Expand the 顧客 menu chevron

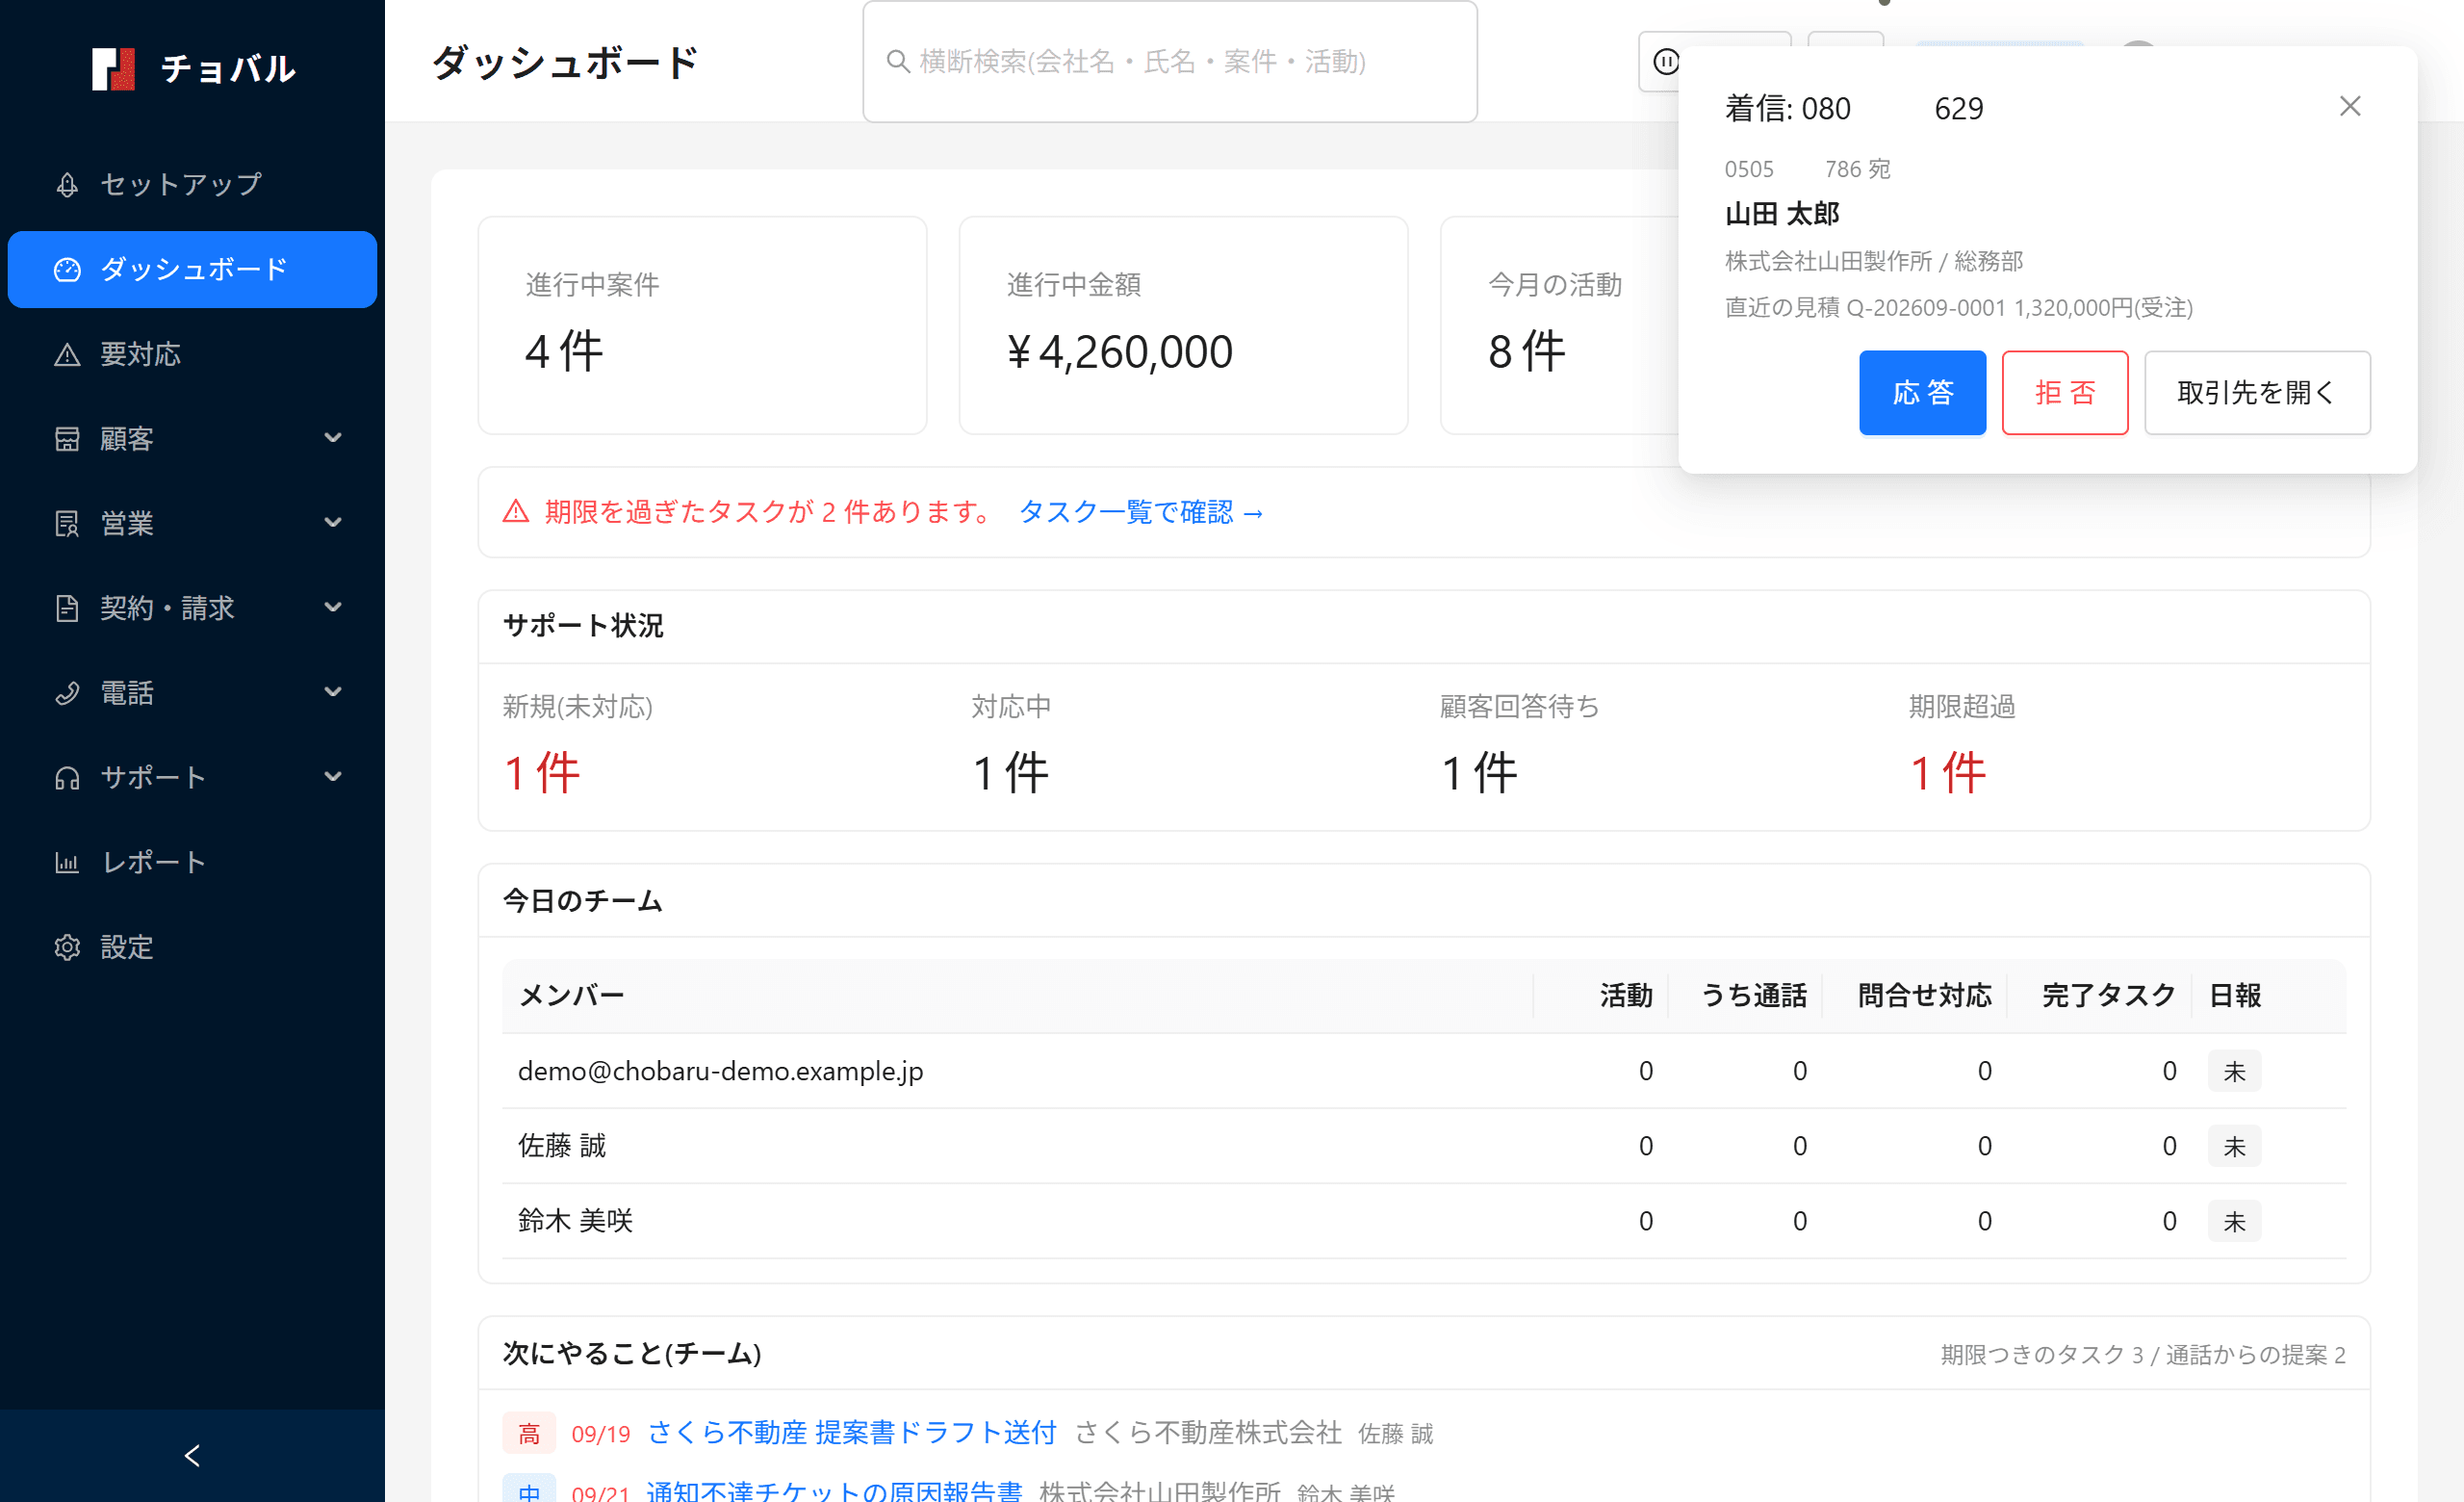(x=333, y=438)
